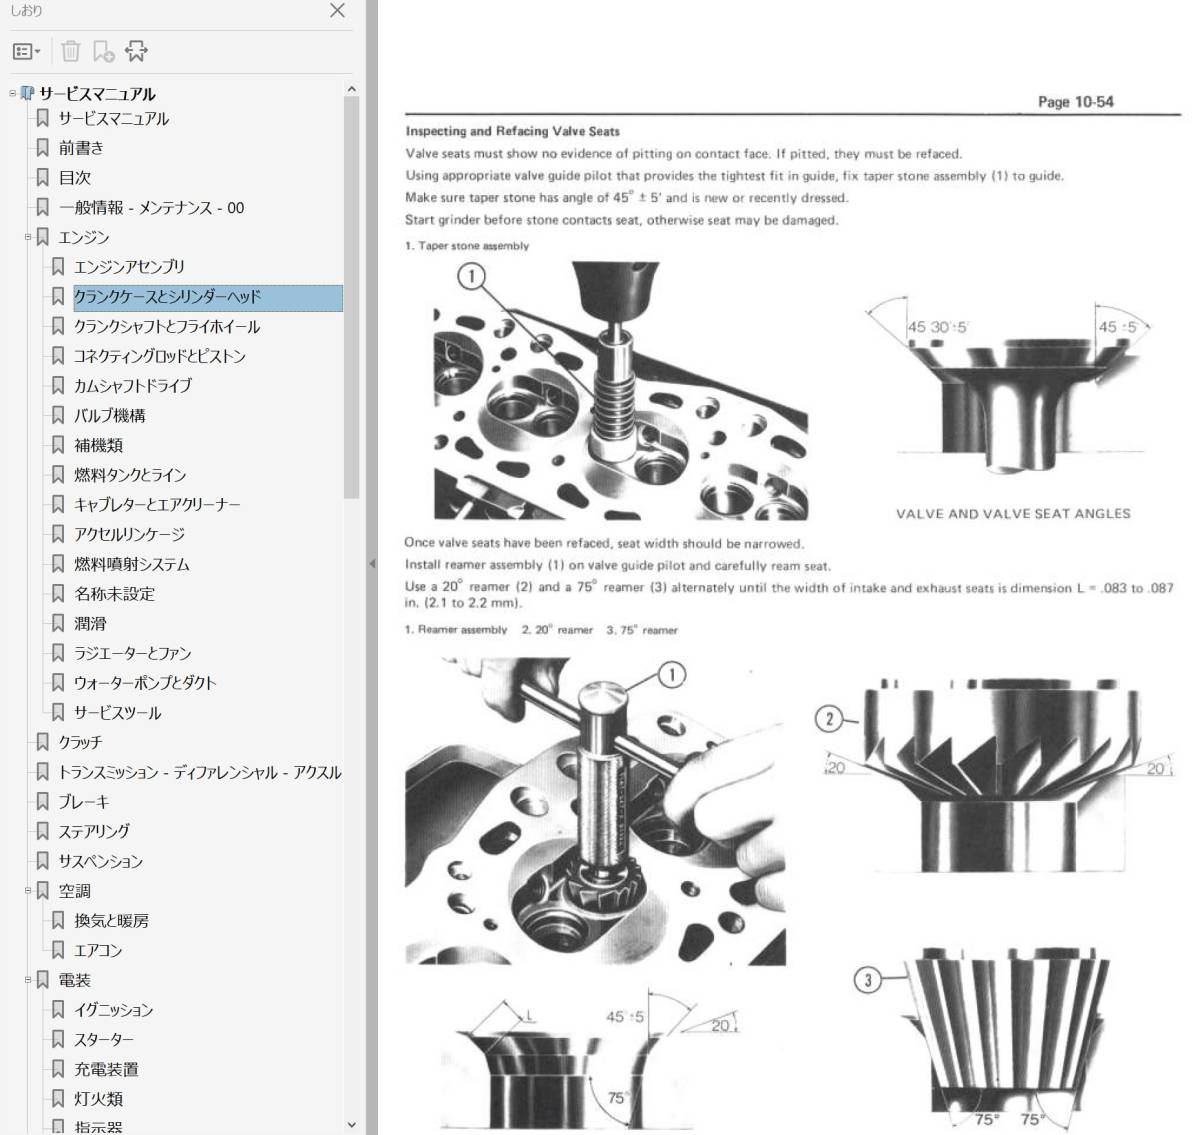Image resolution: width=1200 pixels, height=1135 pixels.
Task: Click 'Inspecting and Refacing Valve Seats' heading
Action: (512, 131)
